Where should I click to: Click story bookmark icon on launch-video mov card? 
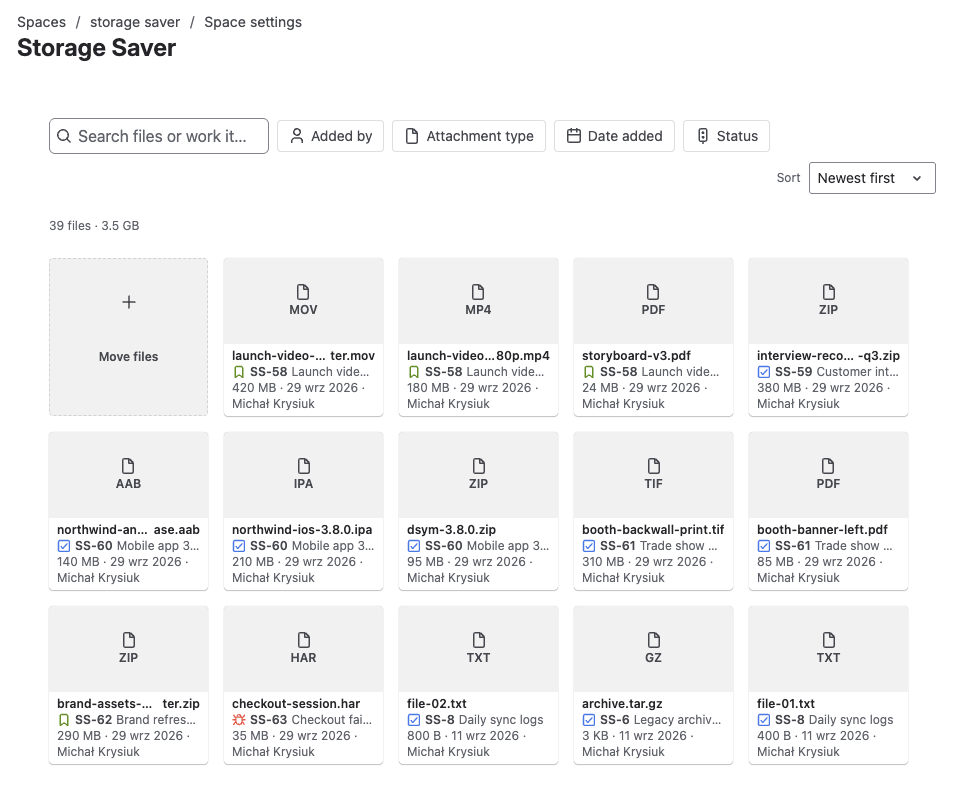(239, 372)
